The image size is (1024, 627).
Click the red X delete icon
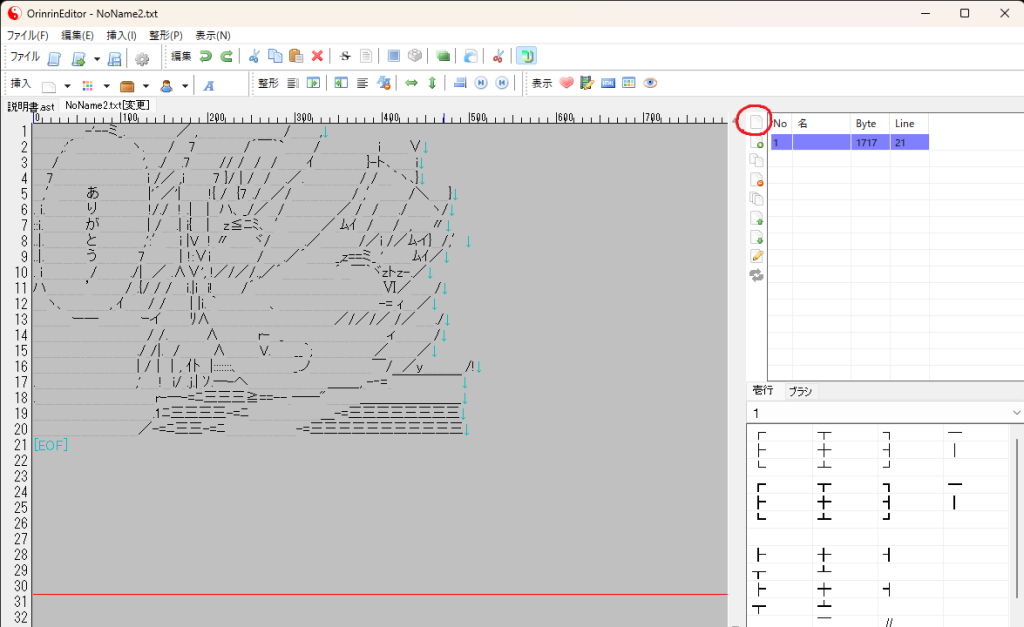point(317,57)
